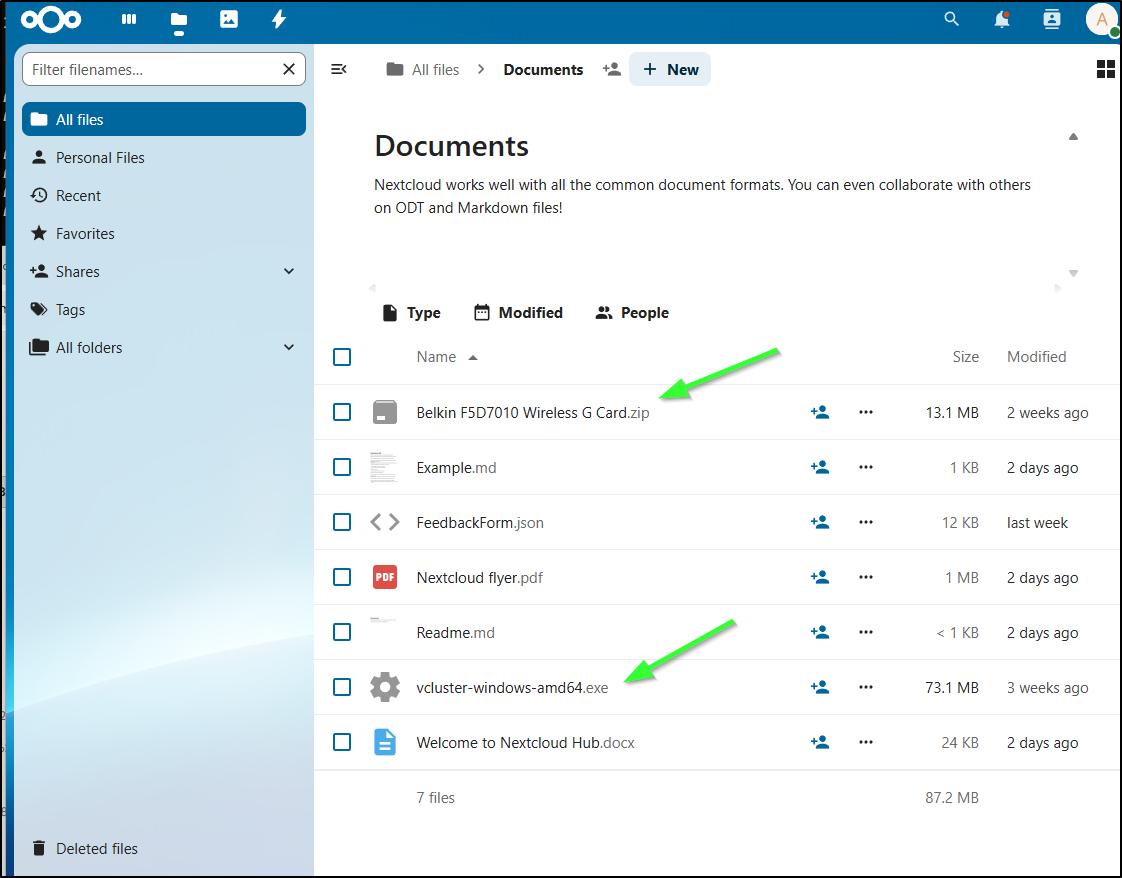
Task: Collapse the navigation sidebar toggle
Action: [x=339, y=69]
